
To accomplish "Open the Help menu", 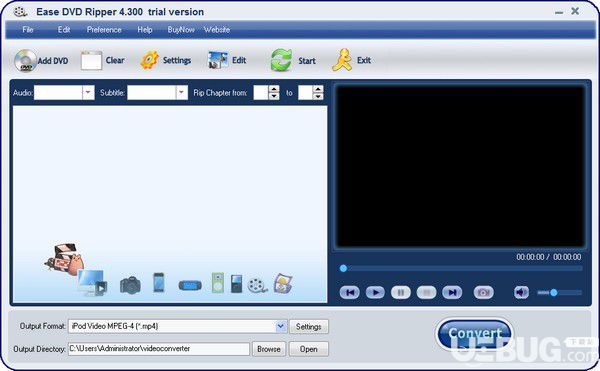I will [145, 29].
